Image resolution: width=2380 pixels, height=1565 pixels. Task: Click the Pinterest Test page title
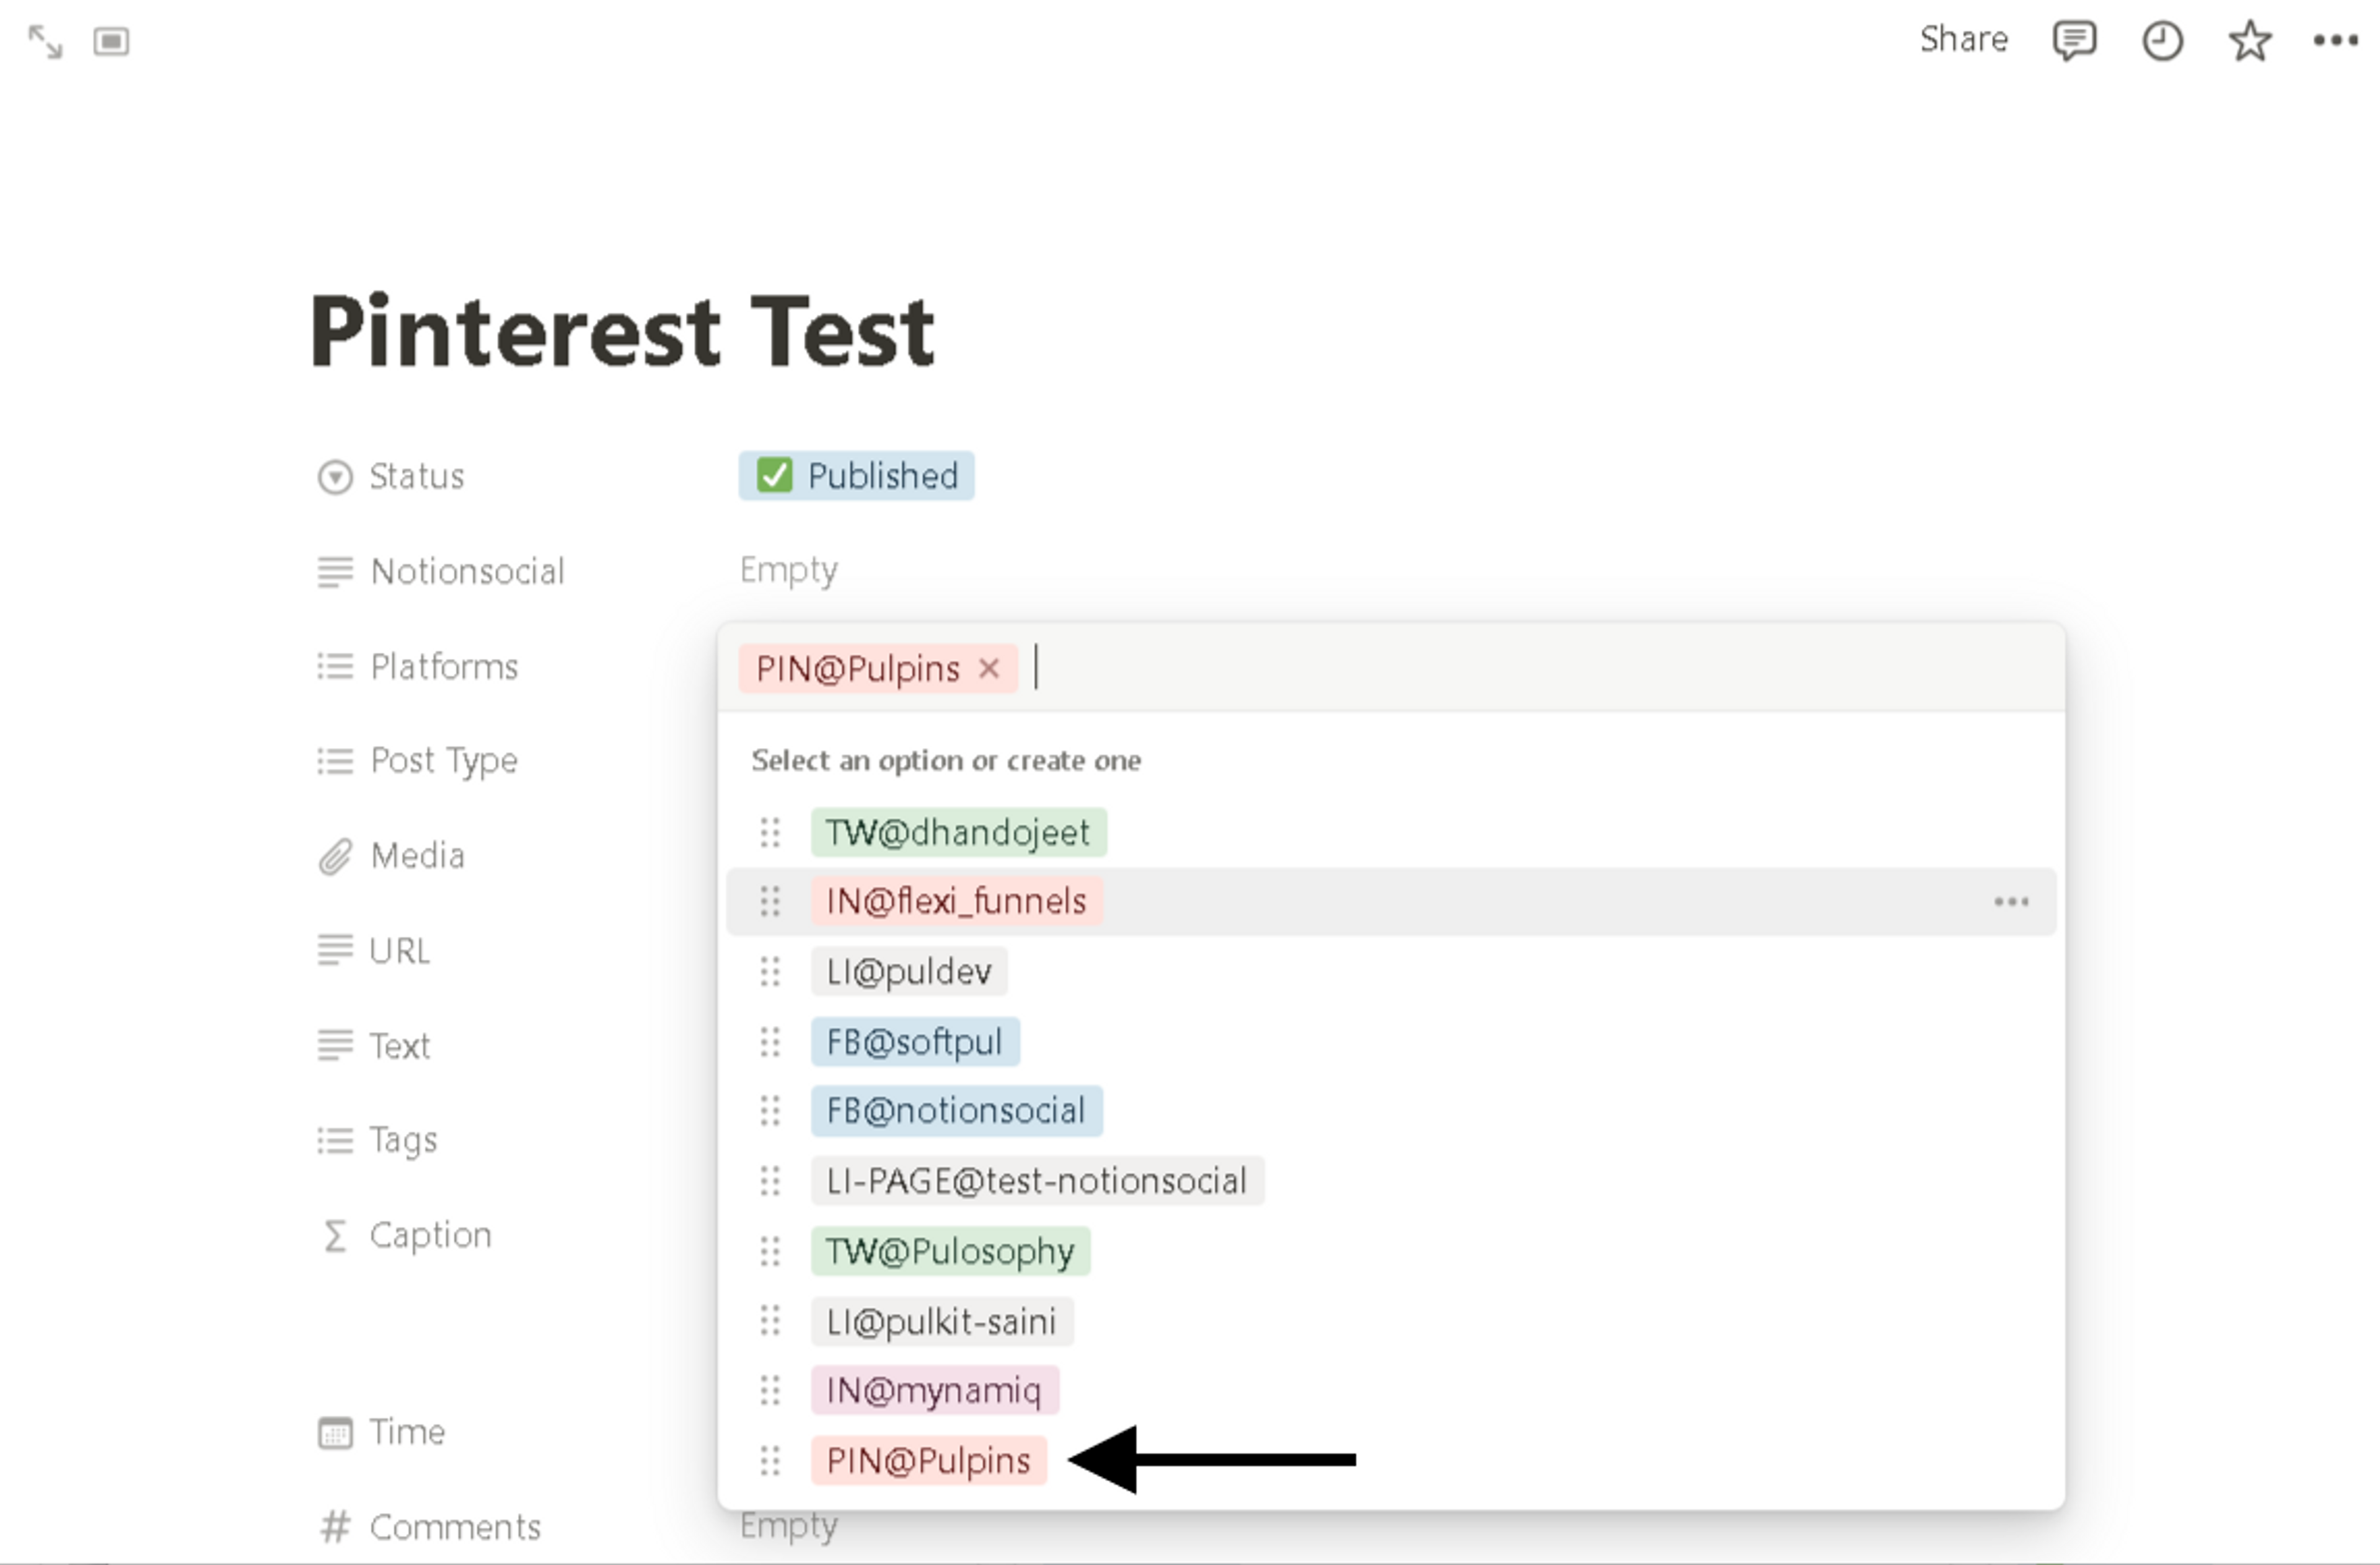coord(622,332)
